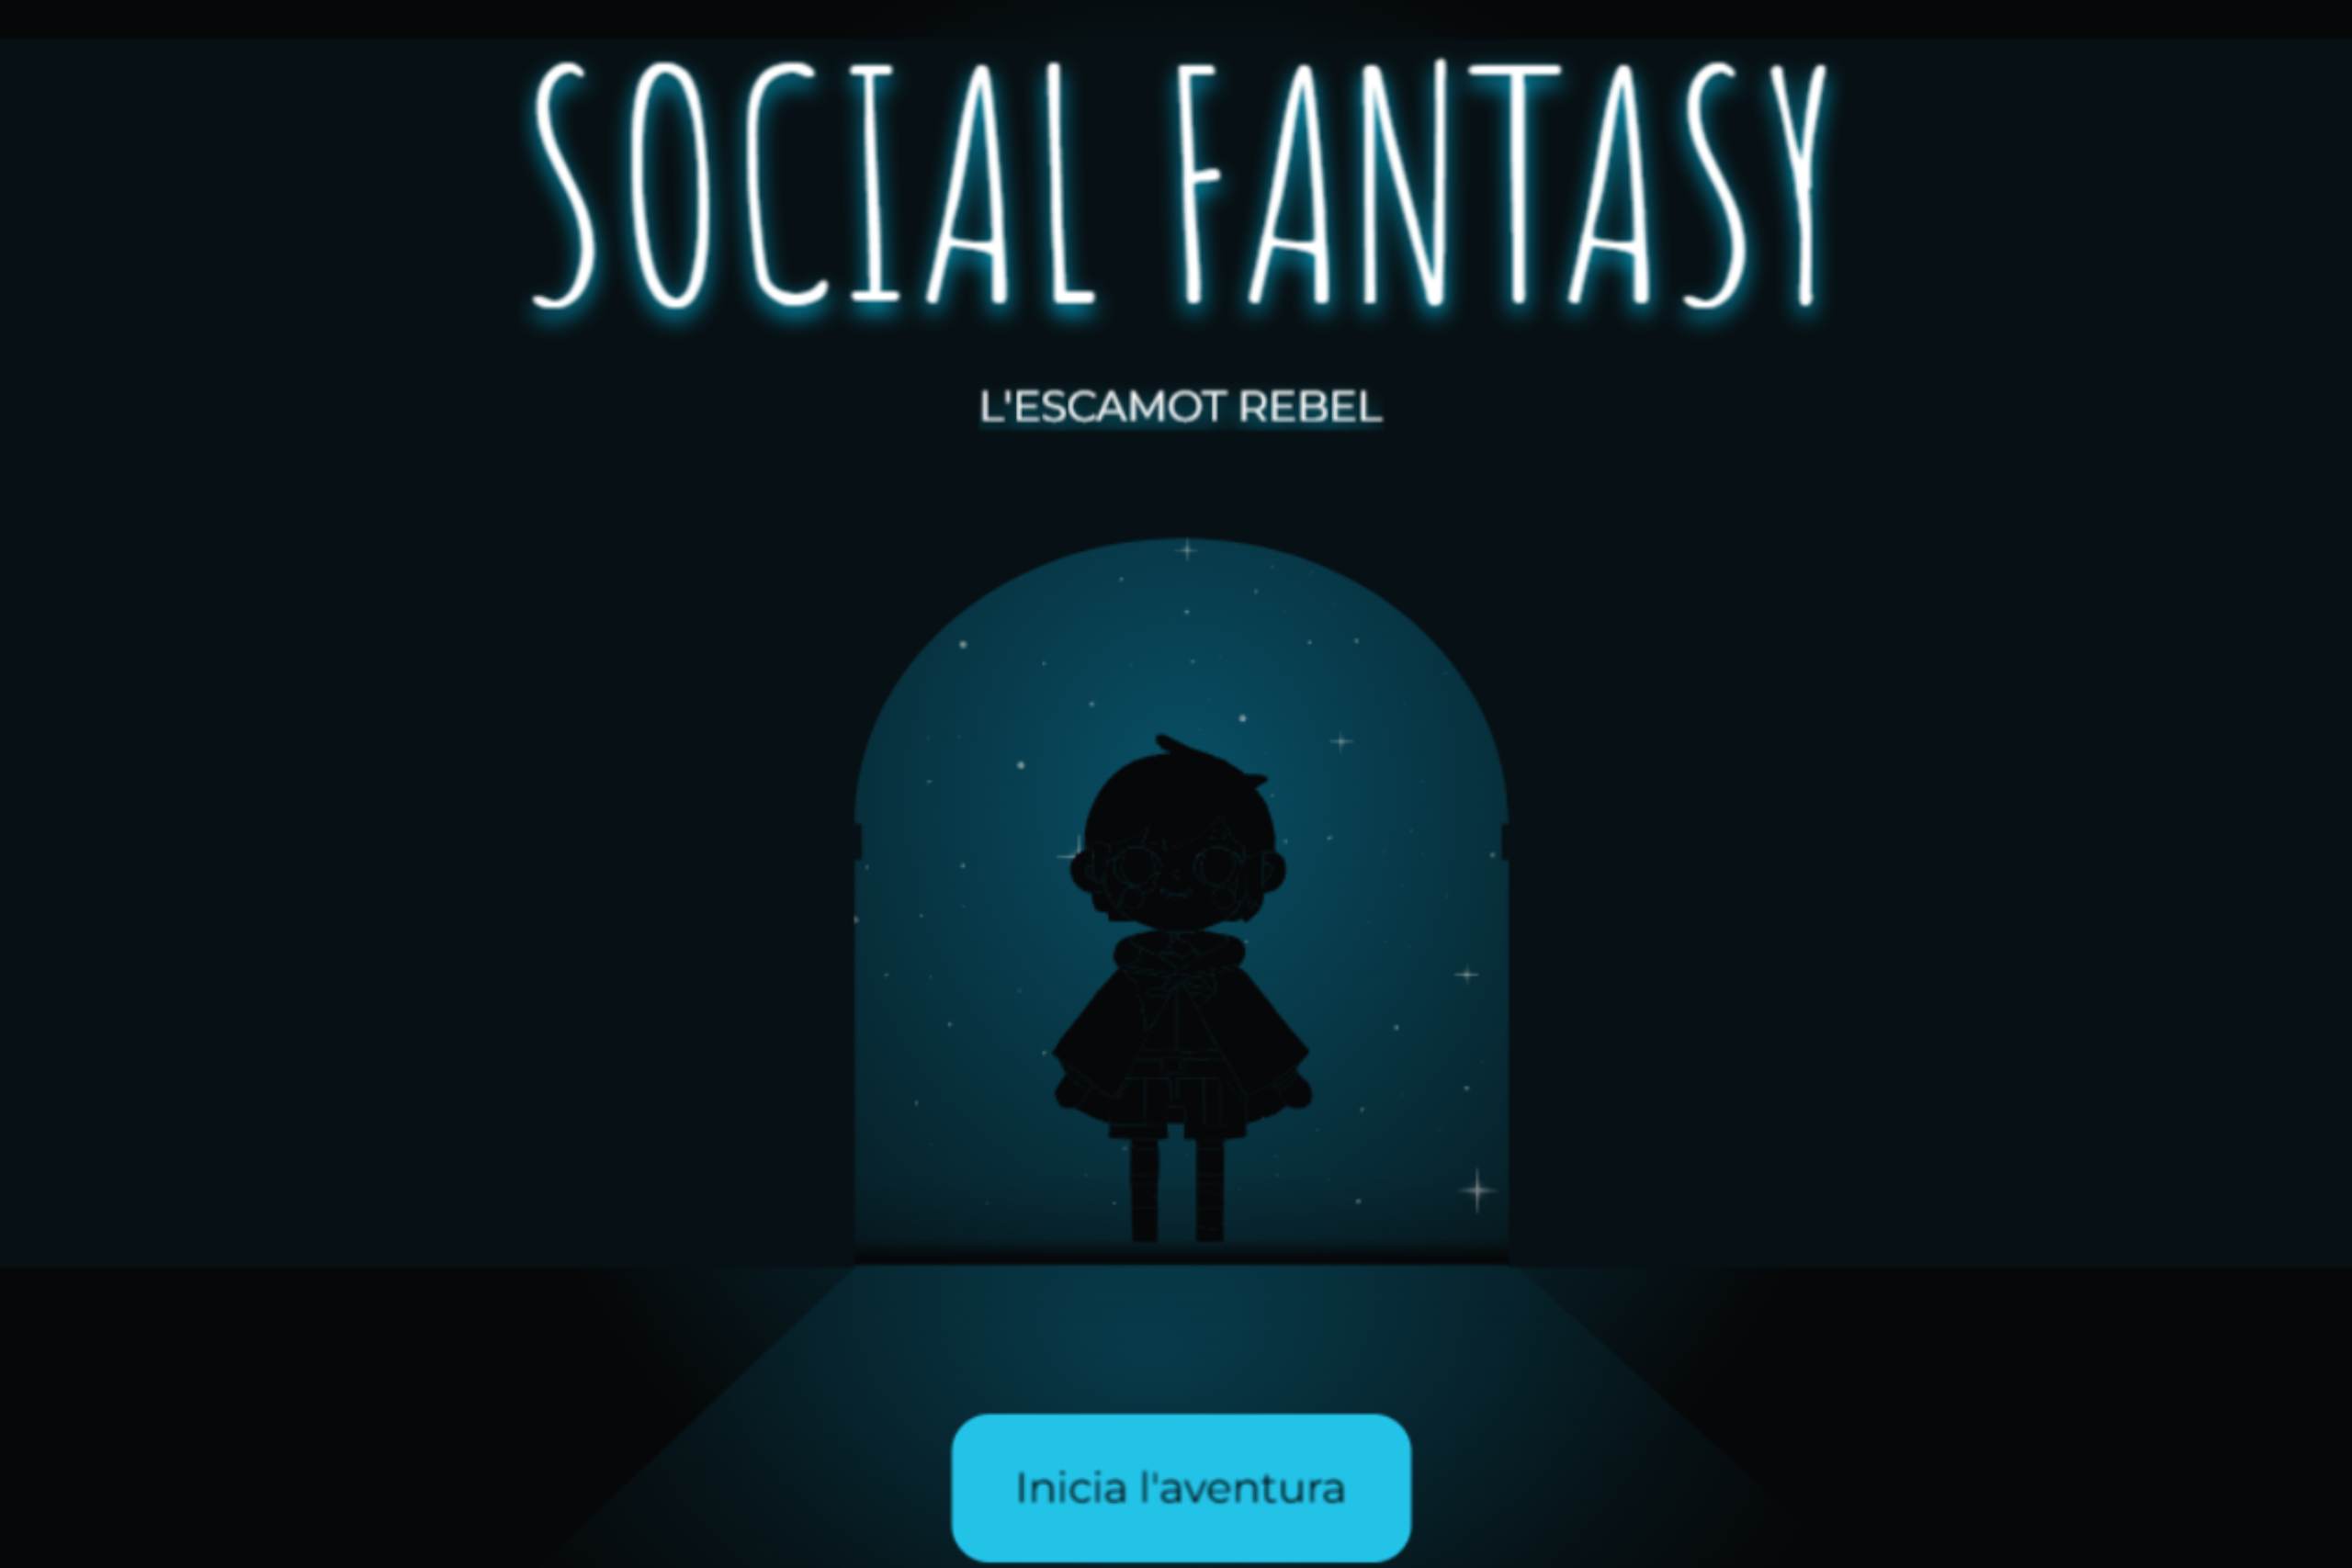Tap the large sparkle star near the archway's lower right
The width and height of the screenshot is (2352, 1568).
point(1477,1190)
